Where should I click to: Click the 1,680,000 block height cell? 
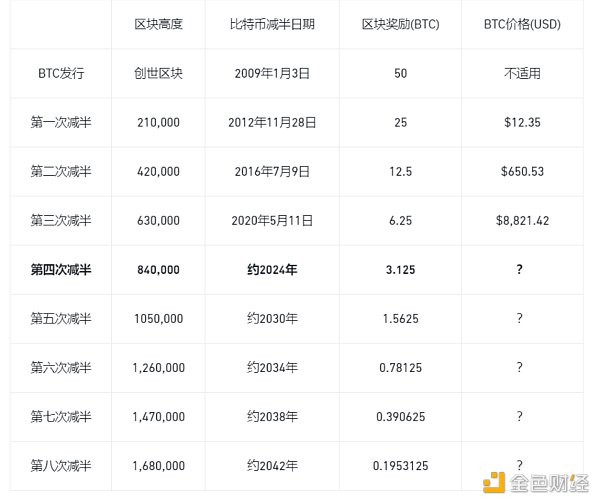click(157, 465)
